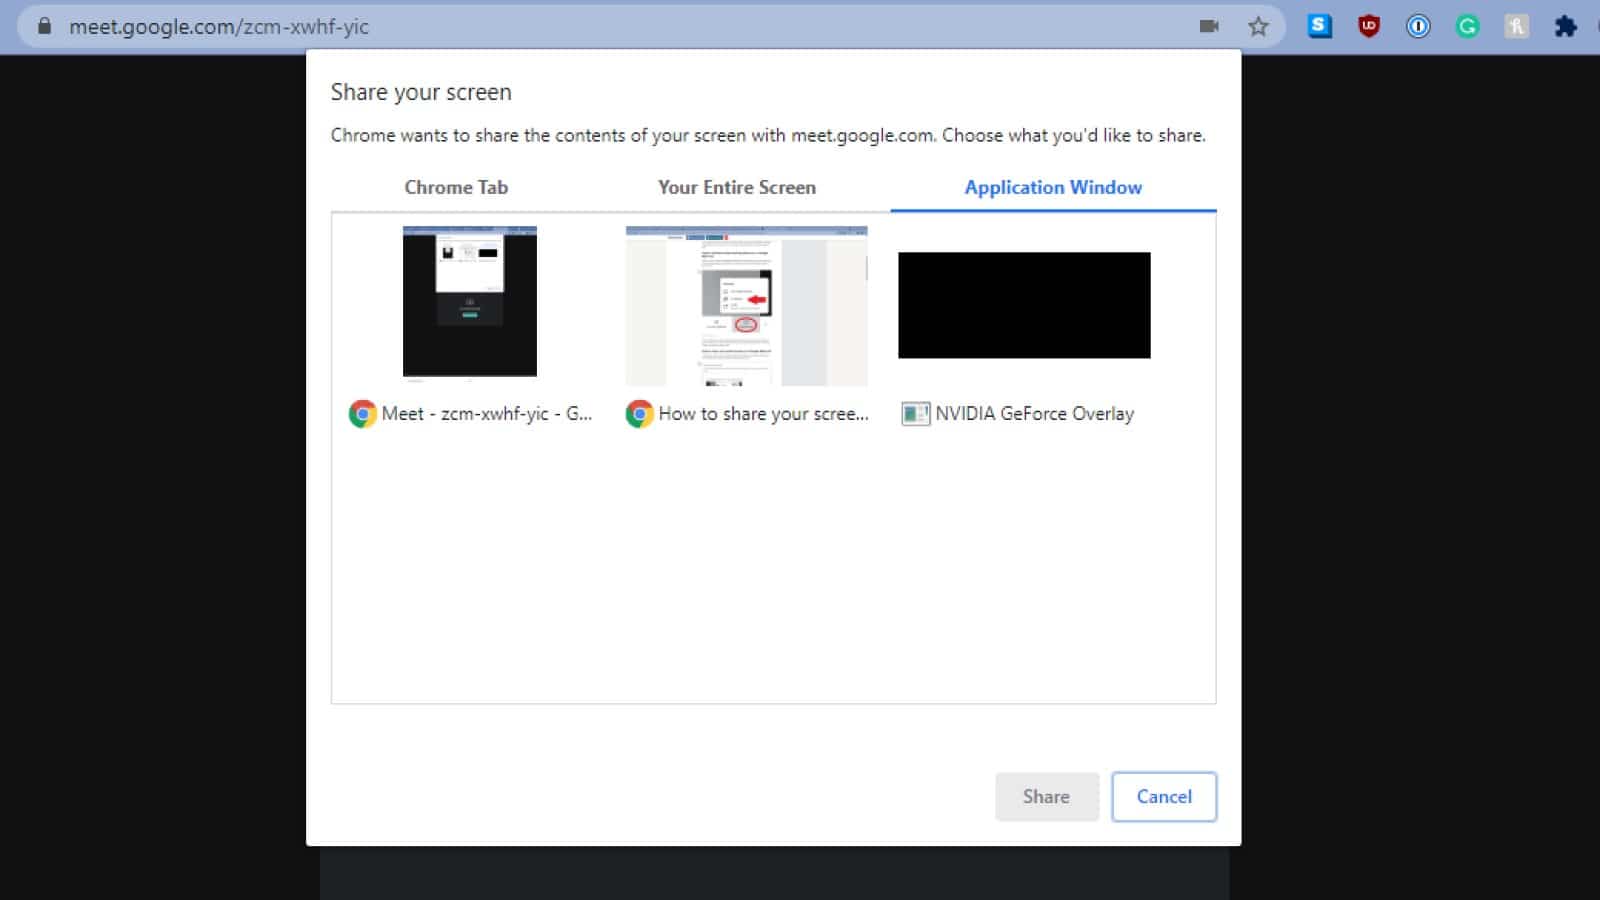The image size is (1600, 900).
Task: Open the uBlock Origin shield extension
Action: coord(1369,27)
